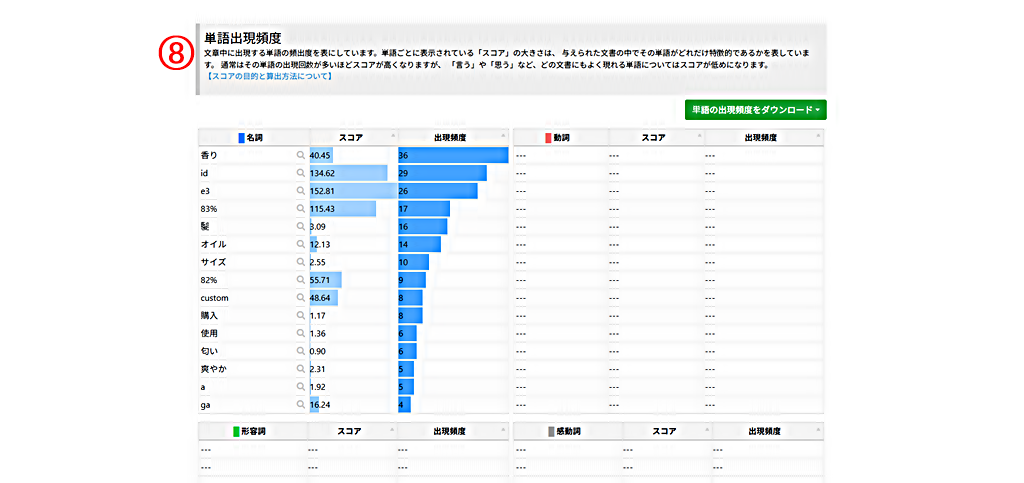The height and width of the screenshot is (483, 1024).
Task: Sort the noun table by 出現頻度
Action: [x=454, y=138]
